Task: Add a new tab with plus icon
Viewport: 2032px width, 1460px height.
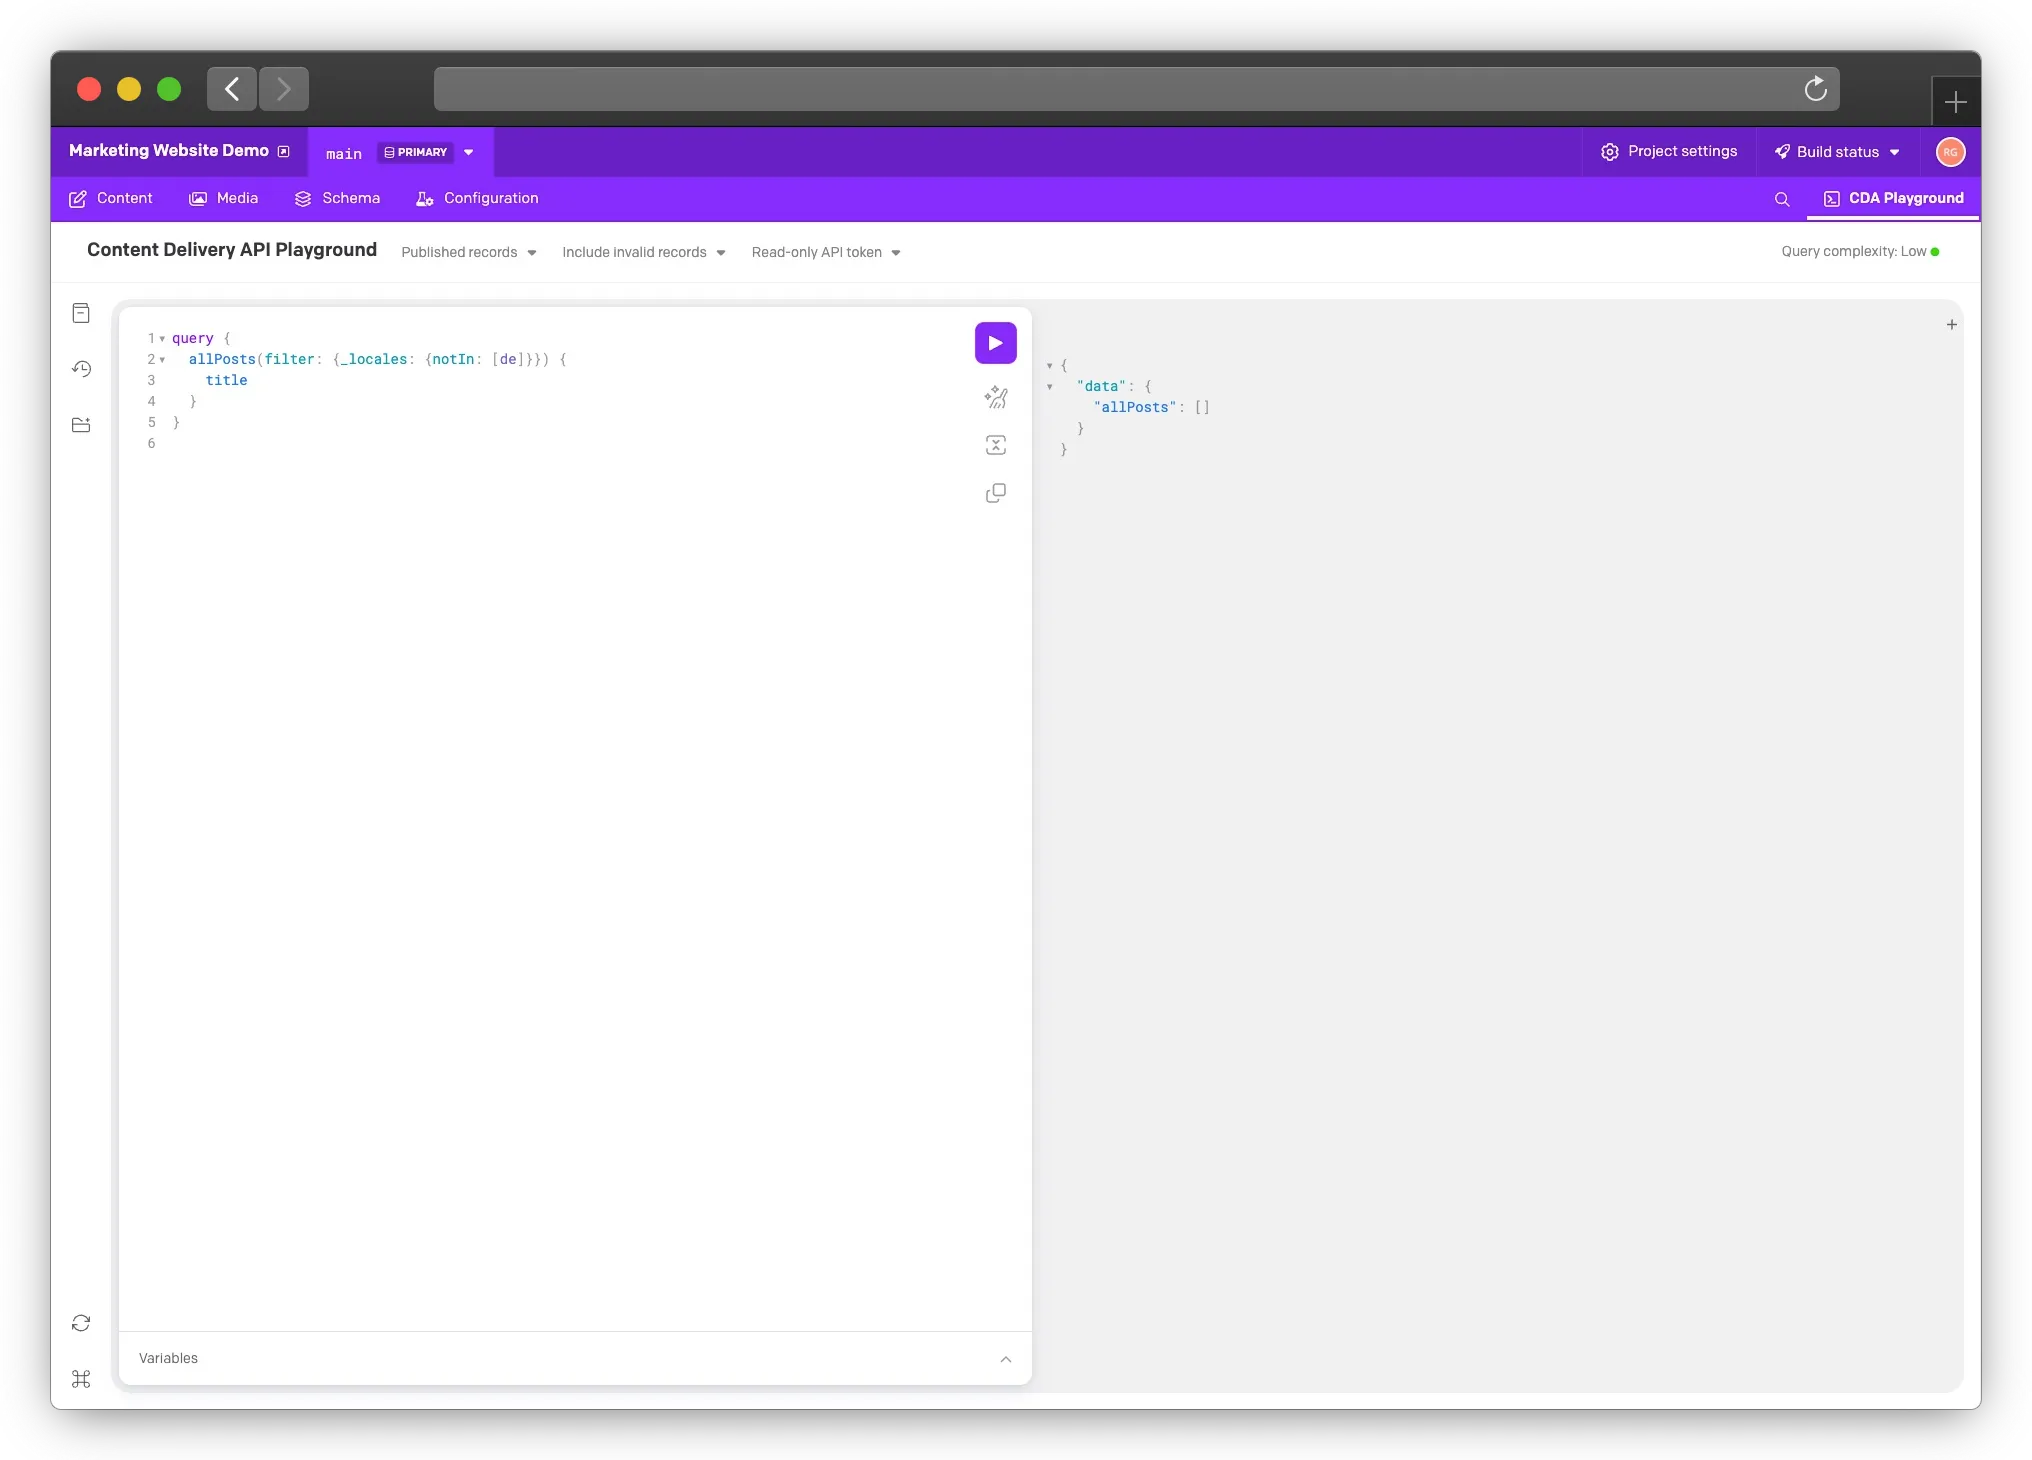Action: [x=1951, y=324]
